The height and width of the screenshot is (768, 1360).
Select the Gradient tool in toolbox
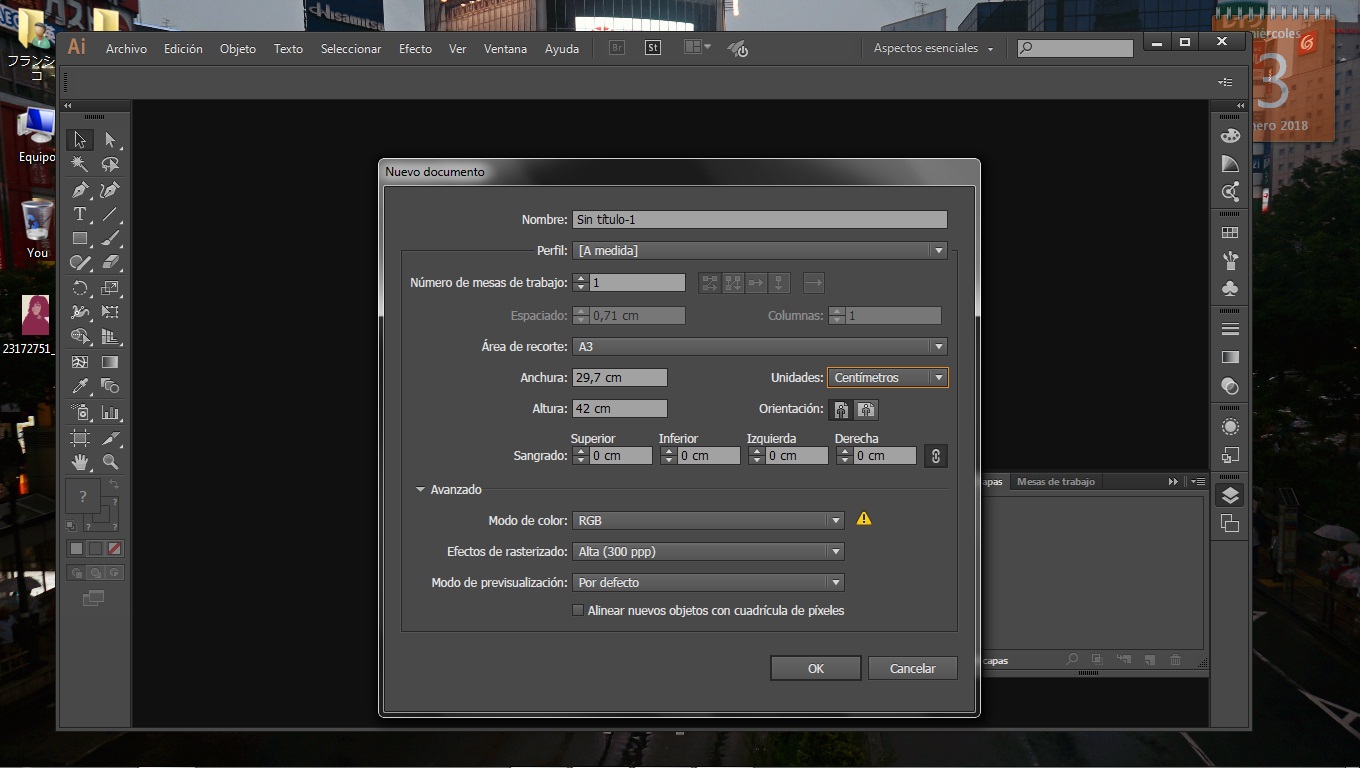click(x=110, y=362)
